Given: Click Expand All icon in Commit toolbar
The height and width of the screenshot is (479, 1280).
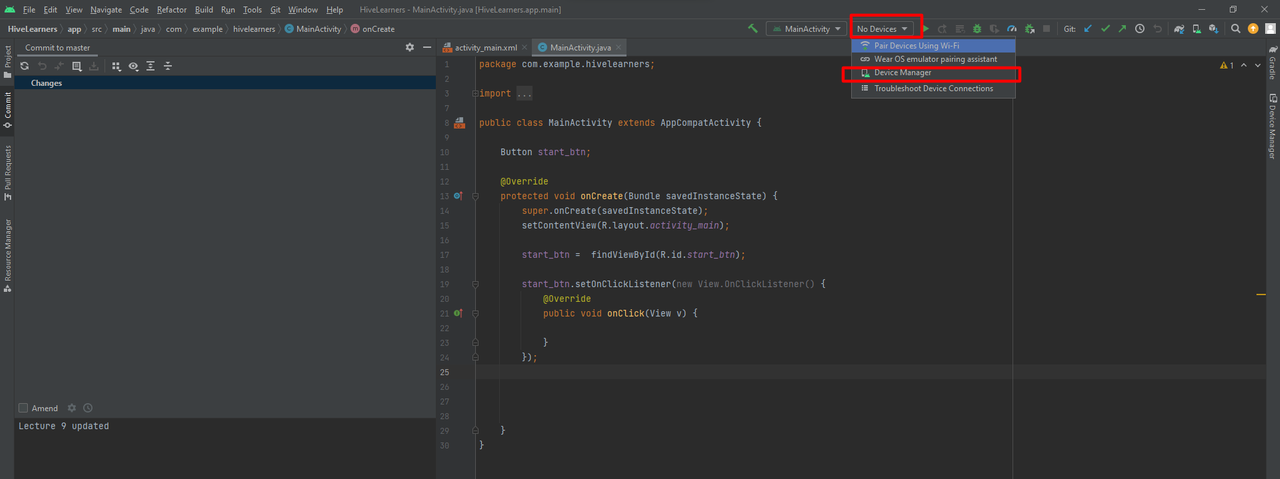Looking at the screenshot, I should point(150,66).
